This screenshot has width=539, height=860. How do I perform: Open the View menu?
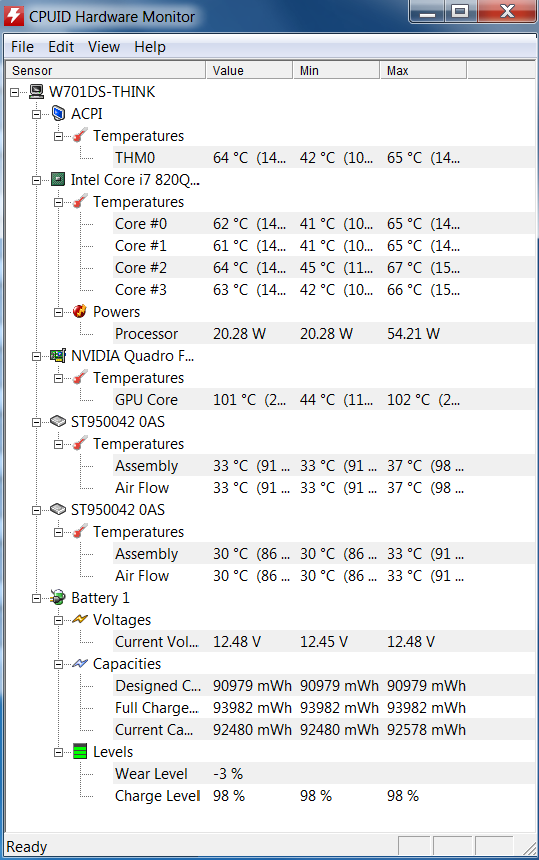(x=104, y=47)
